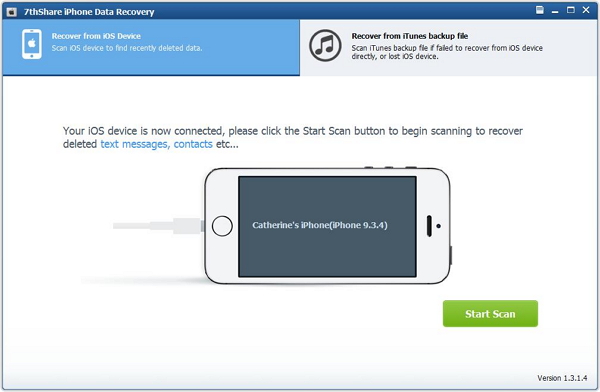Click the Version 1.3.1.4 label
The image size is (600, 392).
click(562, 378)
